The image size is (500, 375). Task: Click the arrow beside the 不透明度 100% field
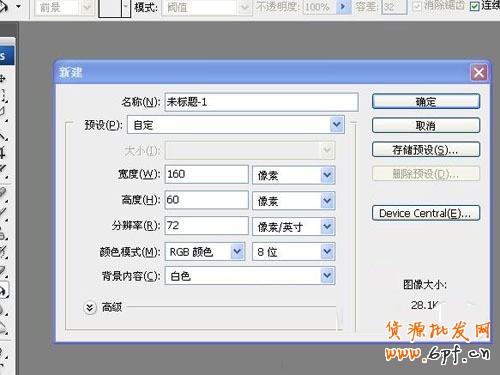(x=343, y=7)
